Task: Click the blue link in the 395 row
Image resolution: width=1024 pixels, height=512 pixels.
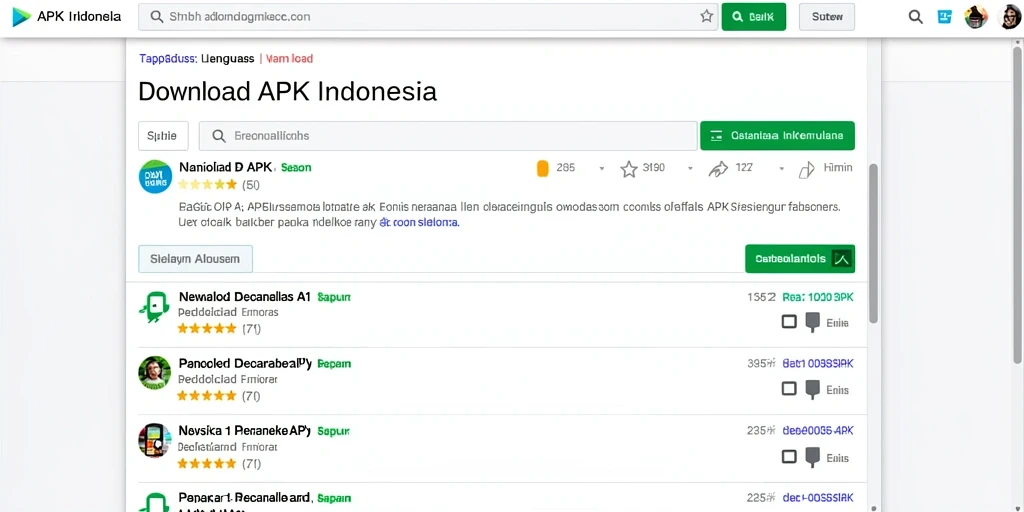Action: [818, 364]
